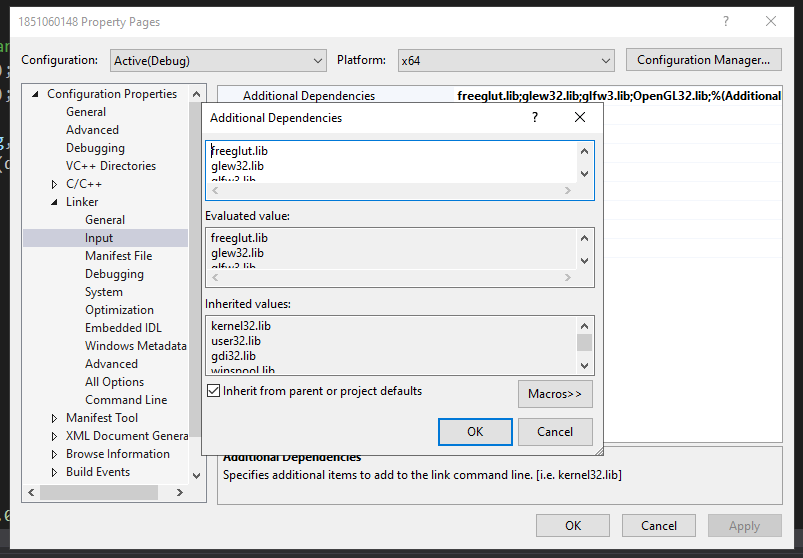Expand the C/C++ tree node

pyautogui.click(x=55, y=184)
